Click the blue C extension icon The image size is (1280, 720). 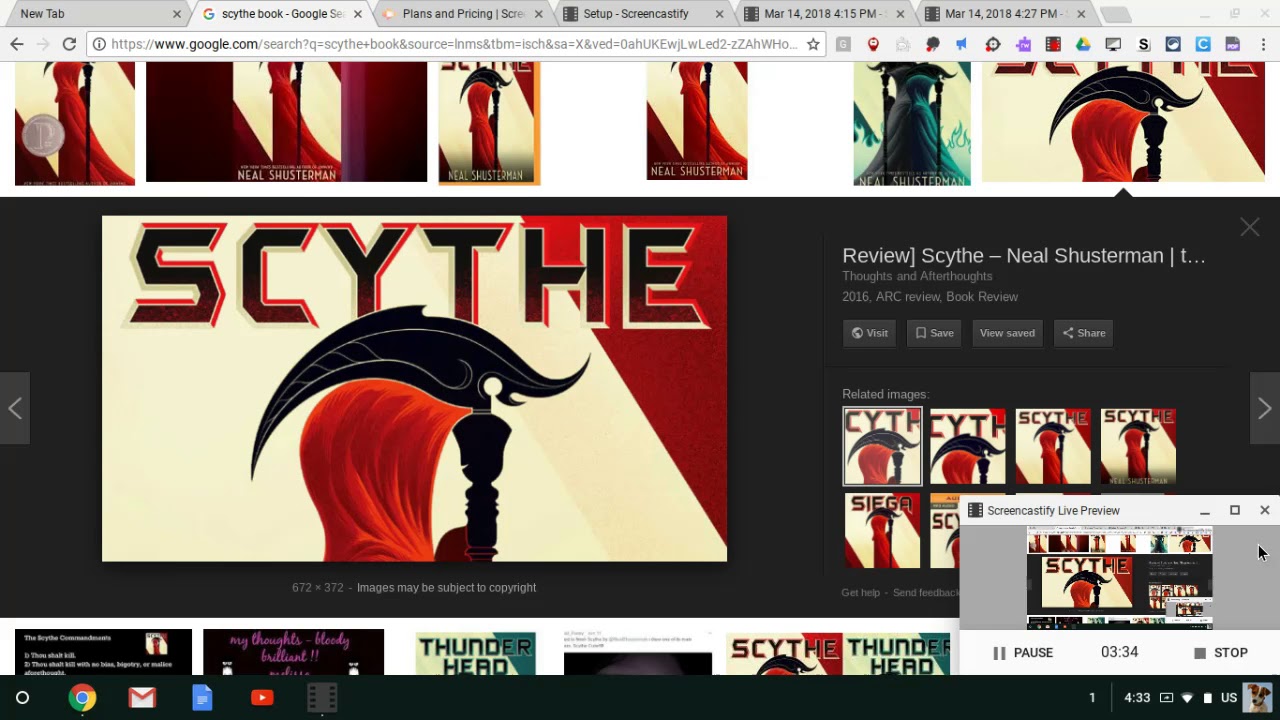point(1203,44)
